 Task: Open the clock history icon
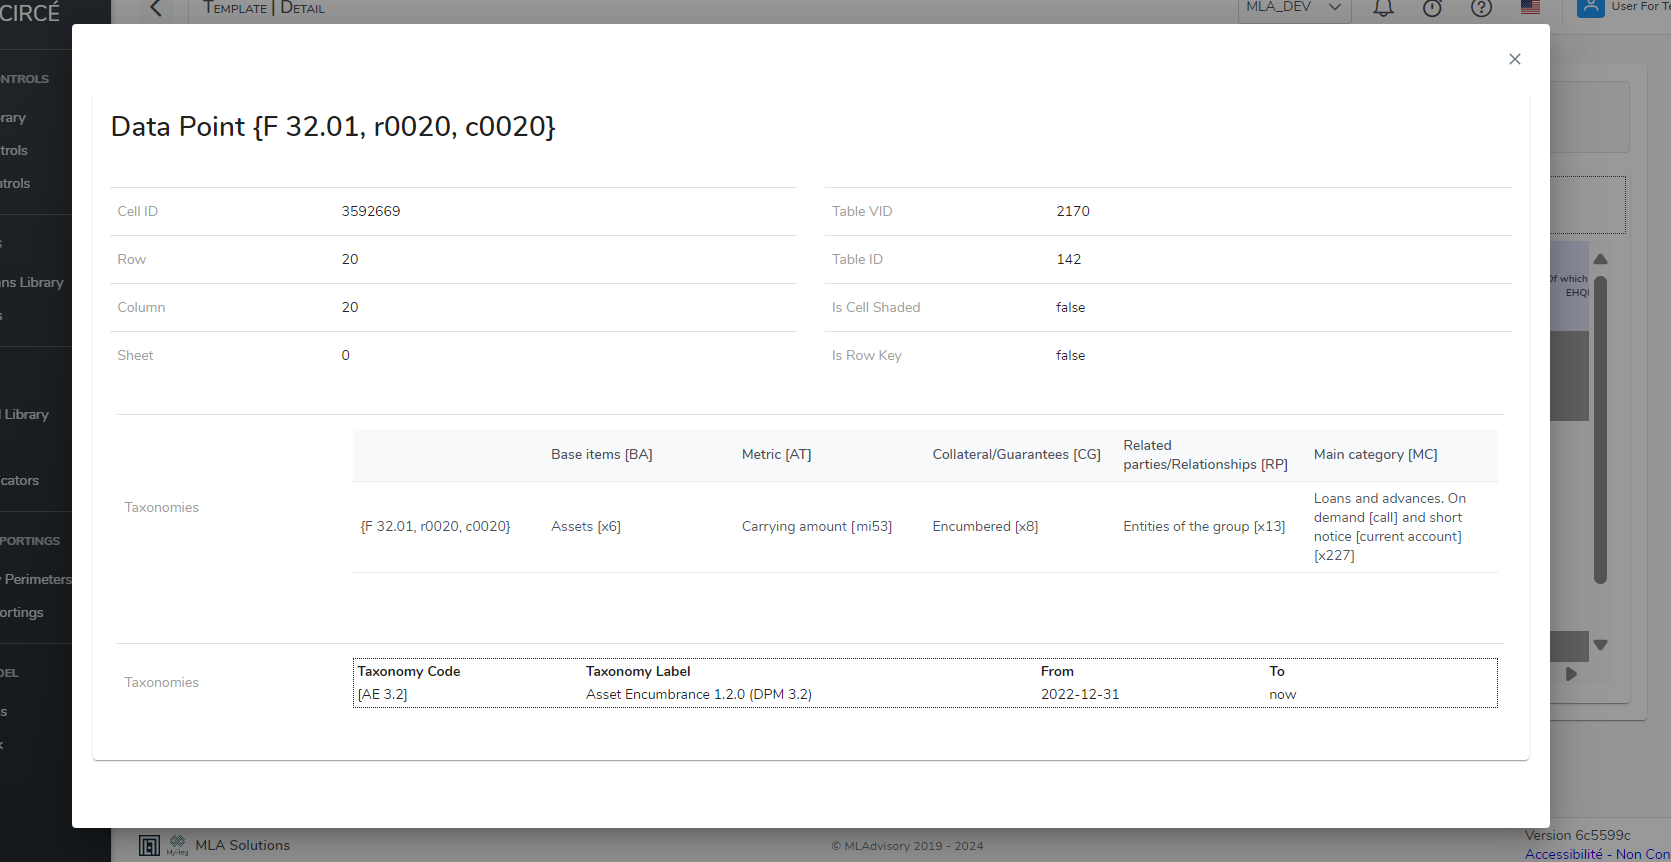pos(1432,8)
